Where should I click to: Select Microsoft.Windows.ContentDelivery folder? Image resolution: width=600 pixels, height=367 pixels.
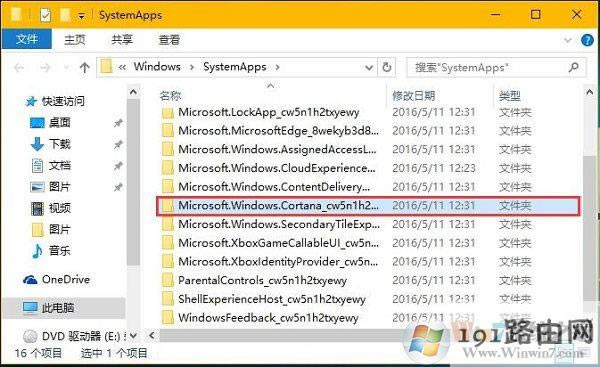tap(274, 187)
